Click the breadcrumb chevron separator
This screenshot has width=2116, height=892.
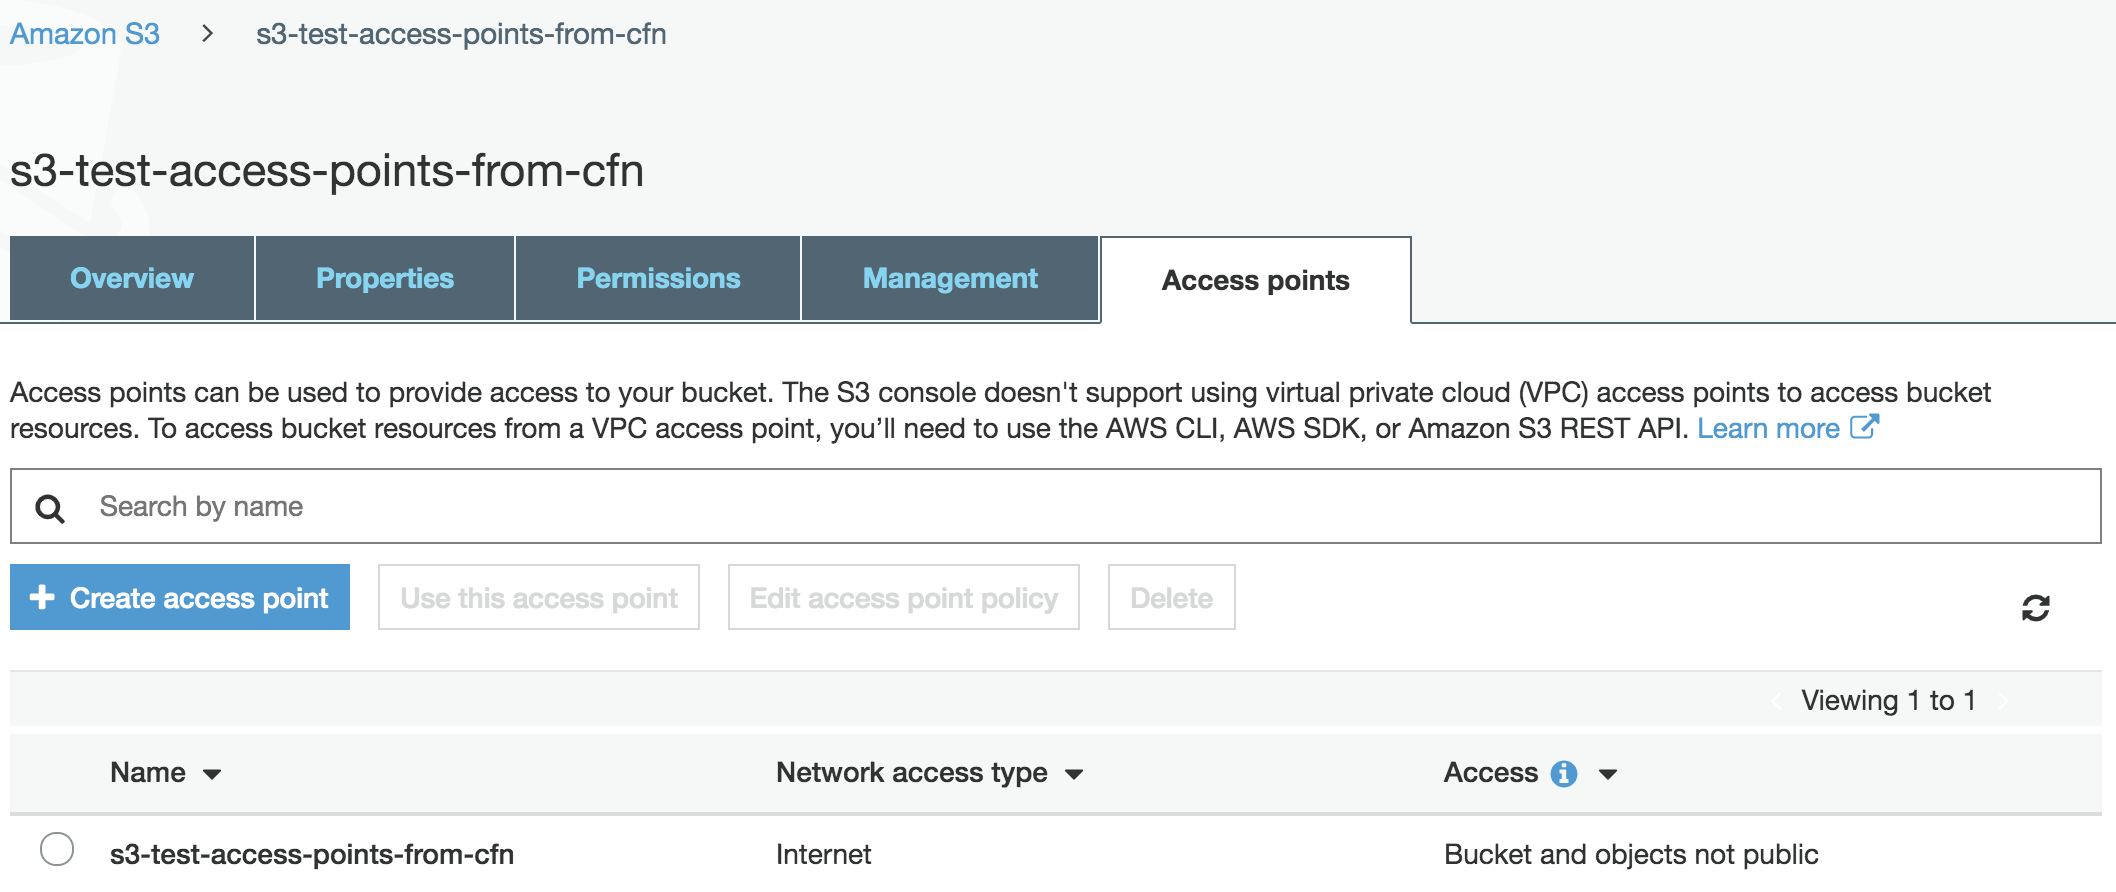[x=207, y=33]
